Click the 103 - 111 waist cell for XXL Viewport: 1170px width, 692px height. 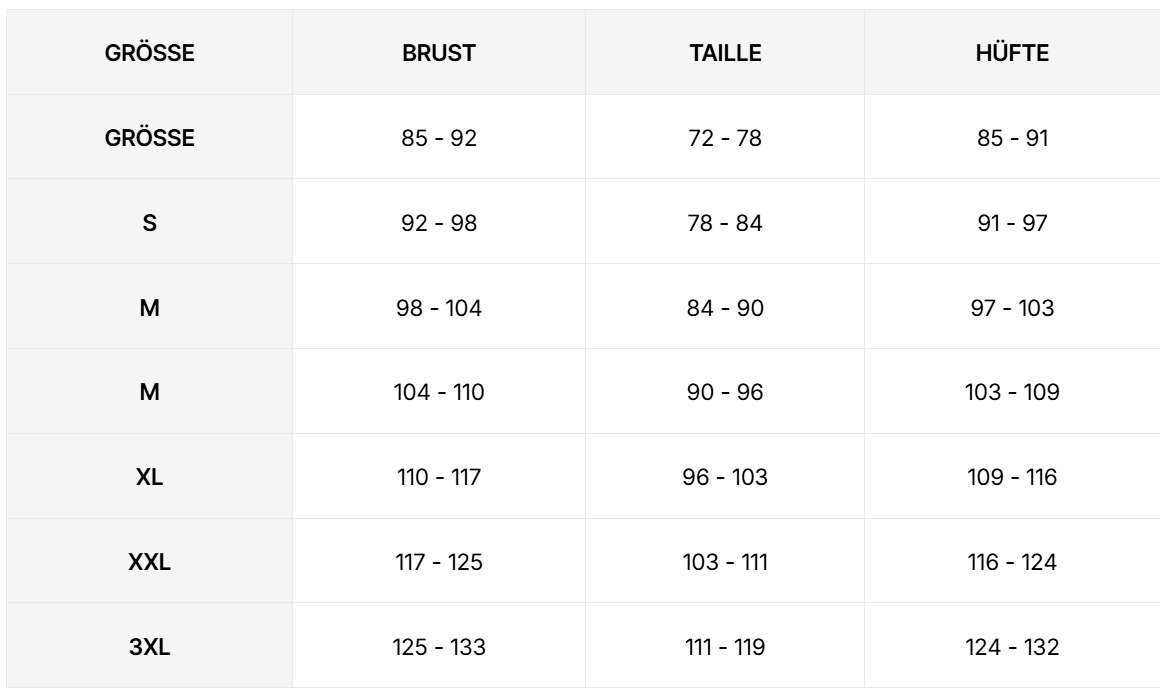point(726,562)
